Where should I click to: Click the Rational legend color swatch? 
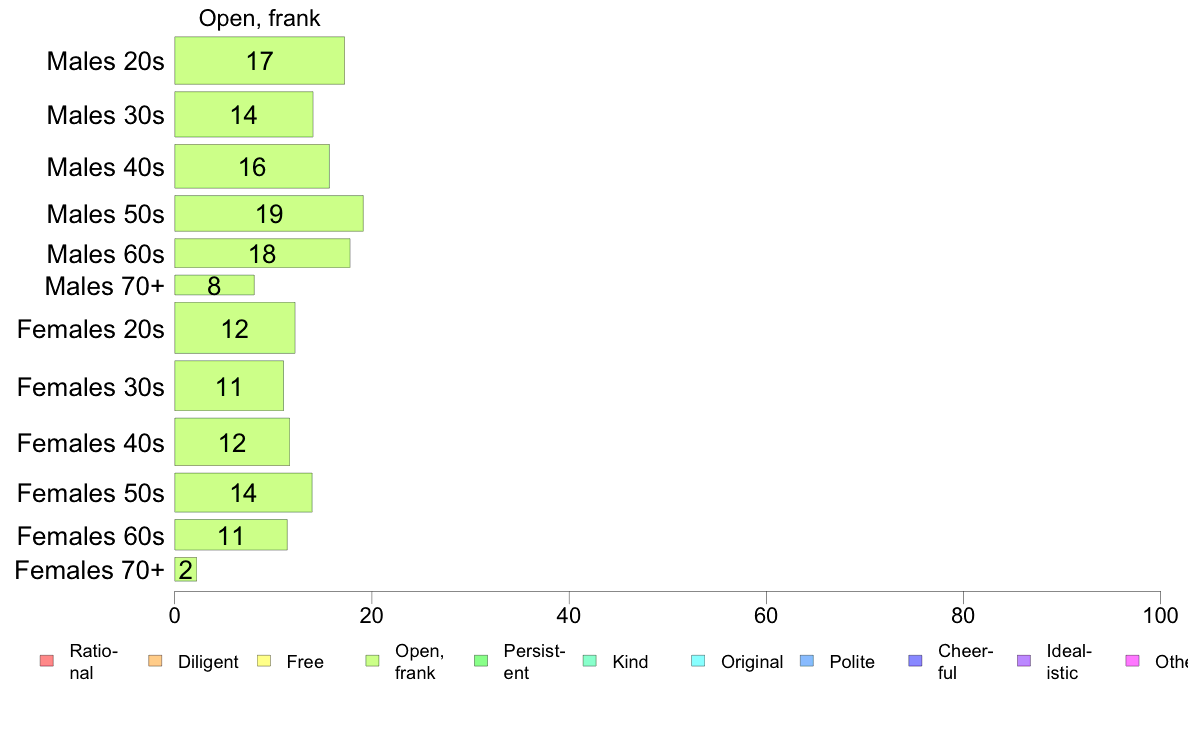[47, 661]
